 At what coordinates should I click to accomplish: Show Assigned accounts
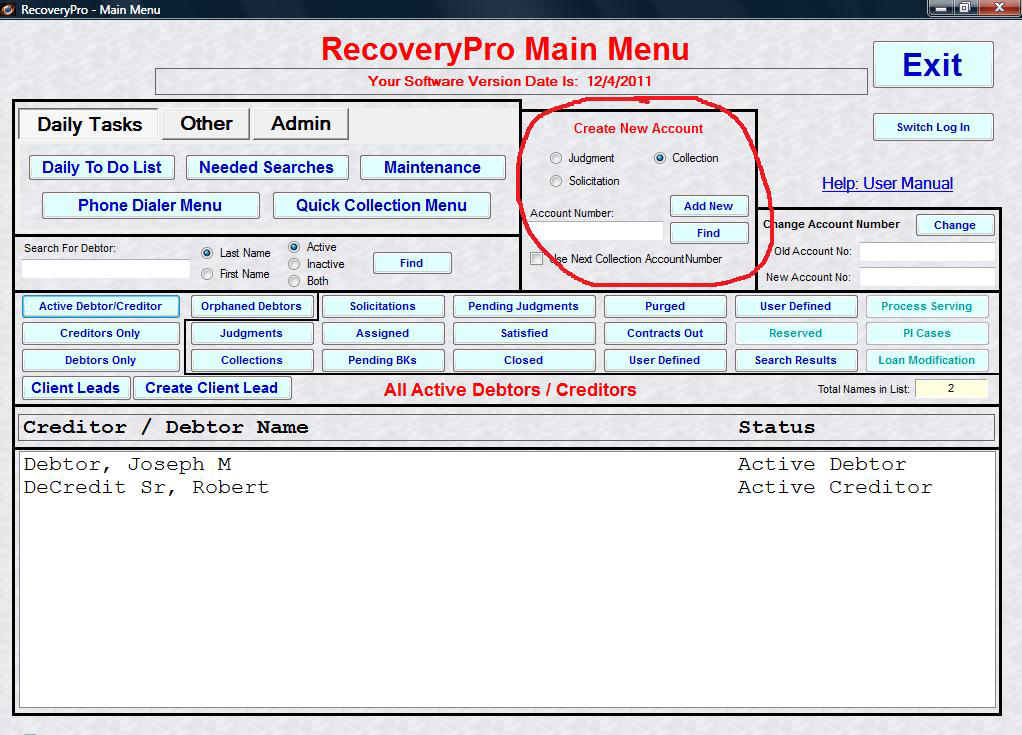383,333
